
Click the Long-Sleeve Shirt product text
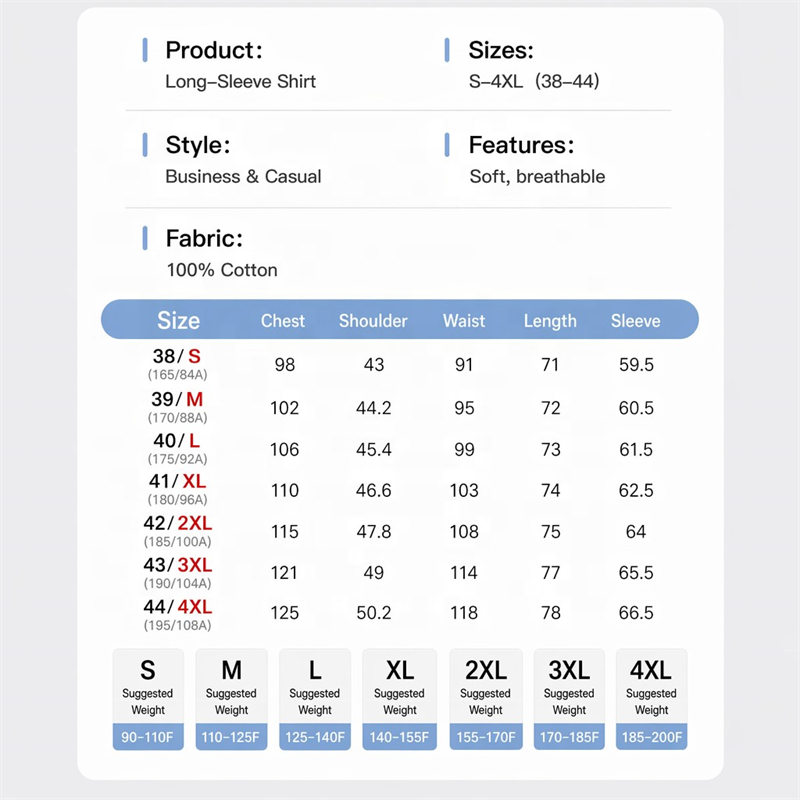point(240,82)
